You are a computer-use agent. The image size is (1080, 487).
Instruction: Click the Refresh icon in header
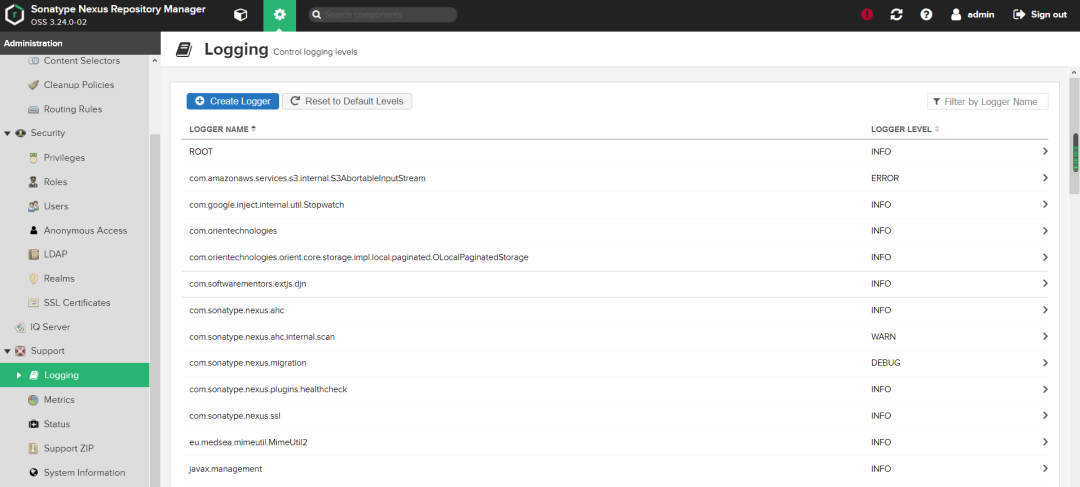[896, 14]
